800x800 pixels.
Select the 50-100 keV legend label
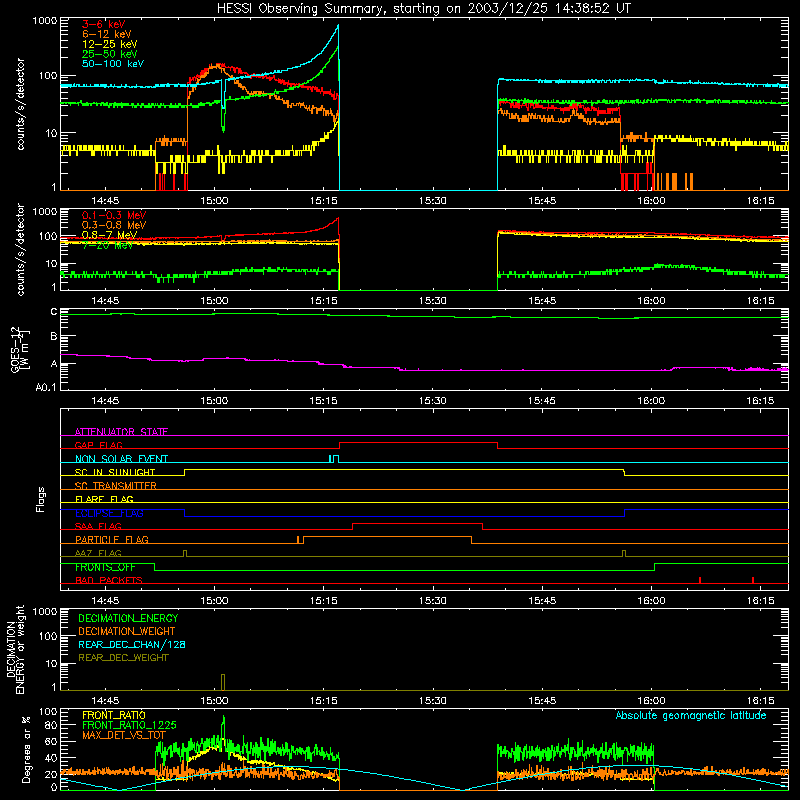pyautogui.click(x=113, y=64)
